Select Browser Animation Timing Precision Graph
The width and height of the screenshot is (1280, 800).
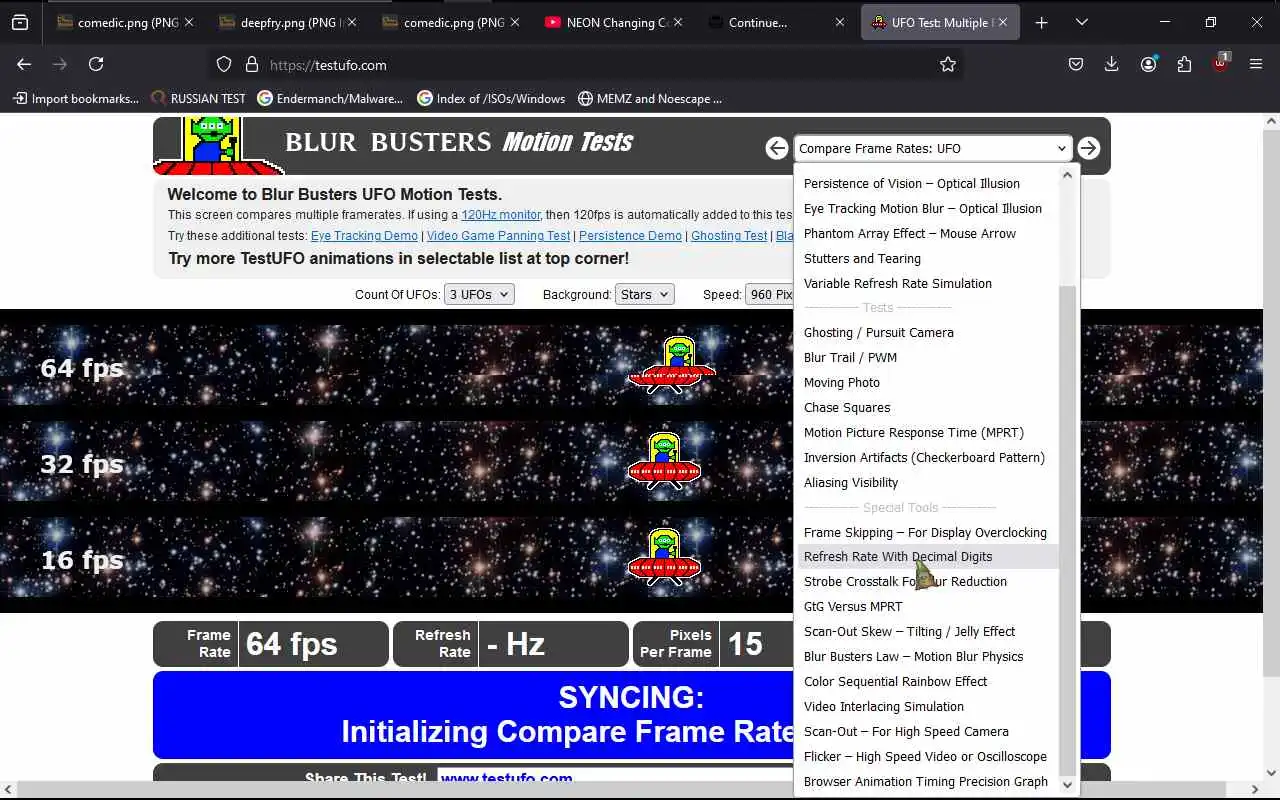point(925,781)
